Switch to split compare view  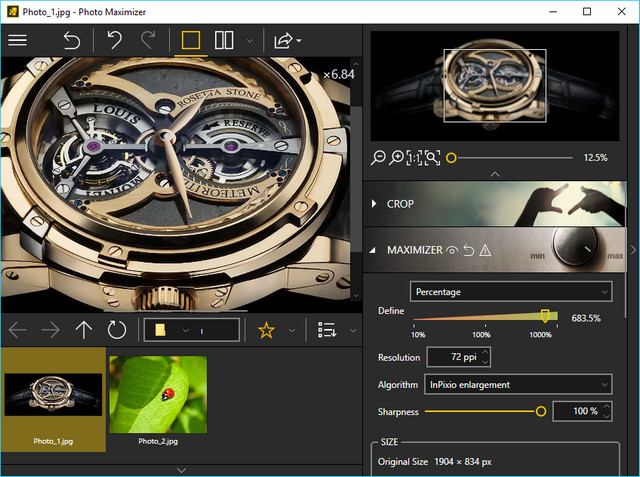click(x=224, y=41)
